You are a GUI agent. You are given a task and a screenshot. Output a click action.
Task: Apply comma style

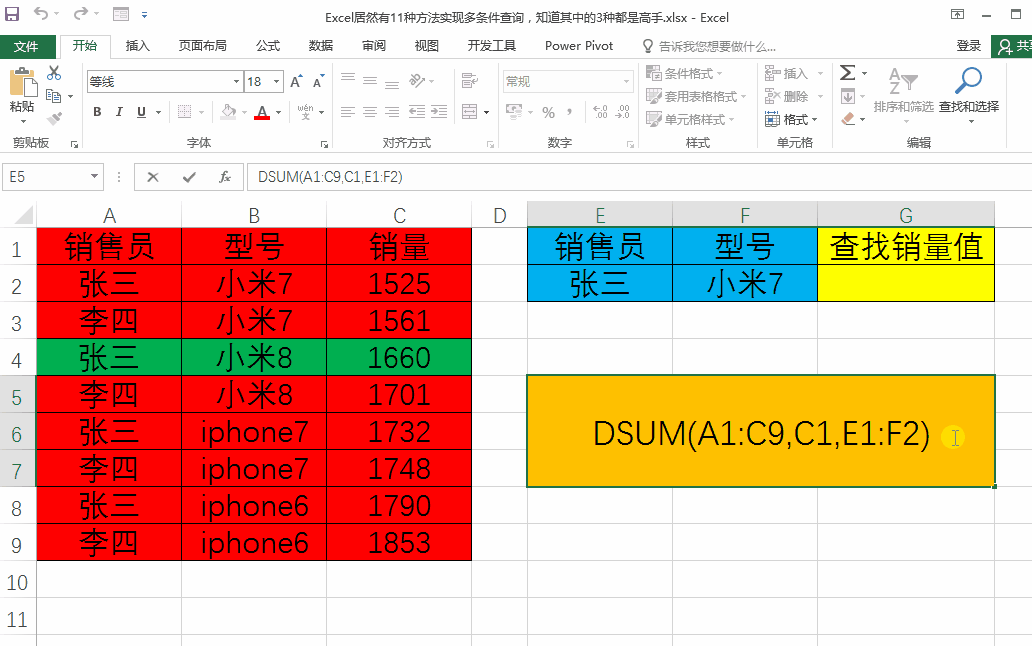(569, 112)
